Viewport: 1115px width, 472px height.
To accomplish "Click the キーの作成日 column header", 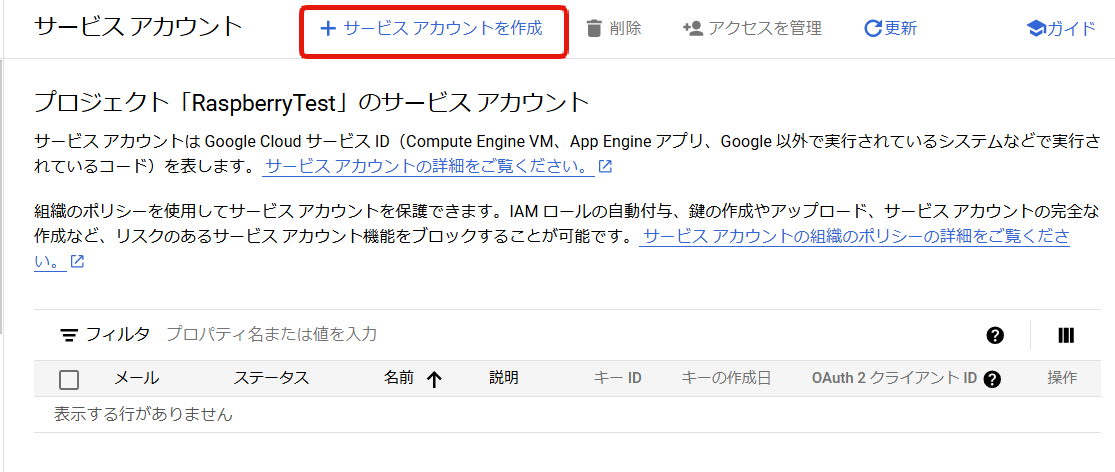I will (x=726, y=378).
